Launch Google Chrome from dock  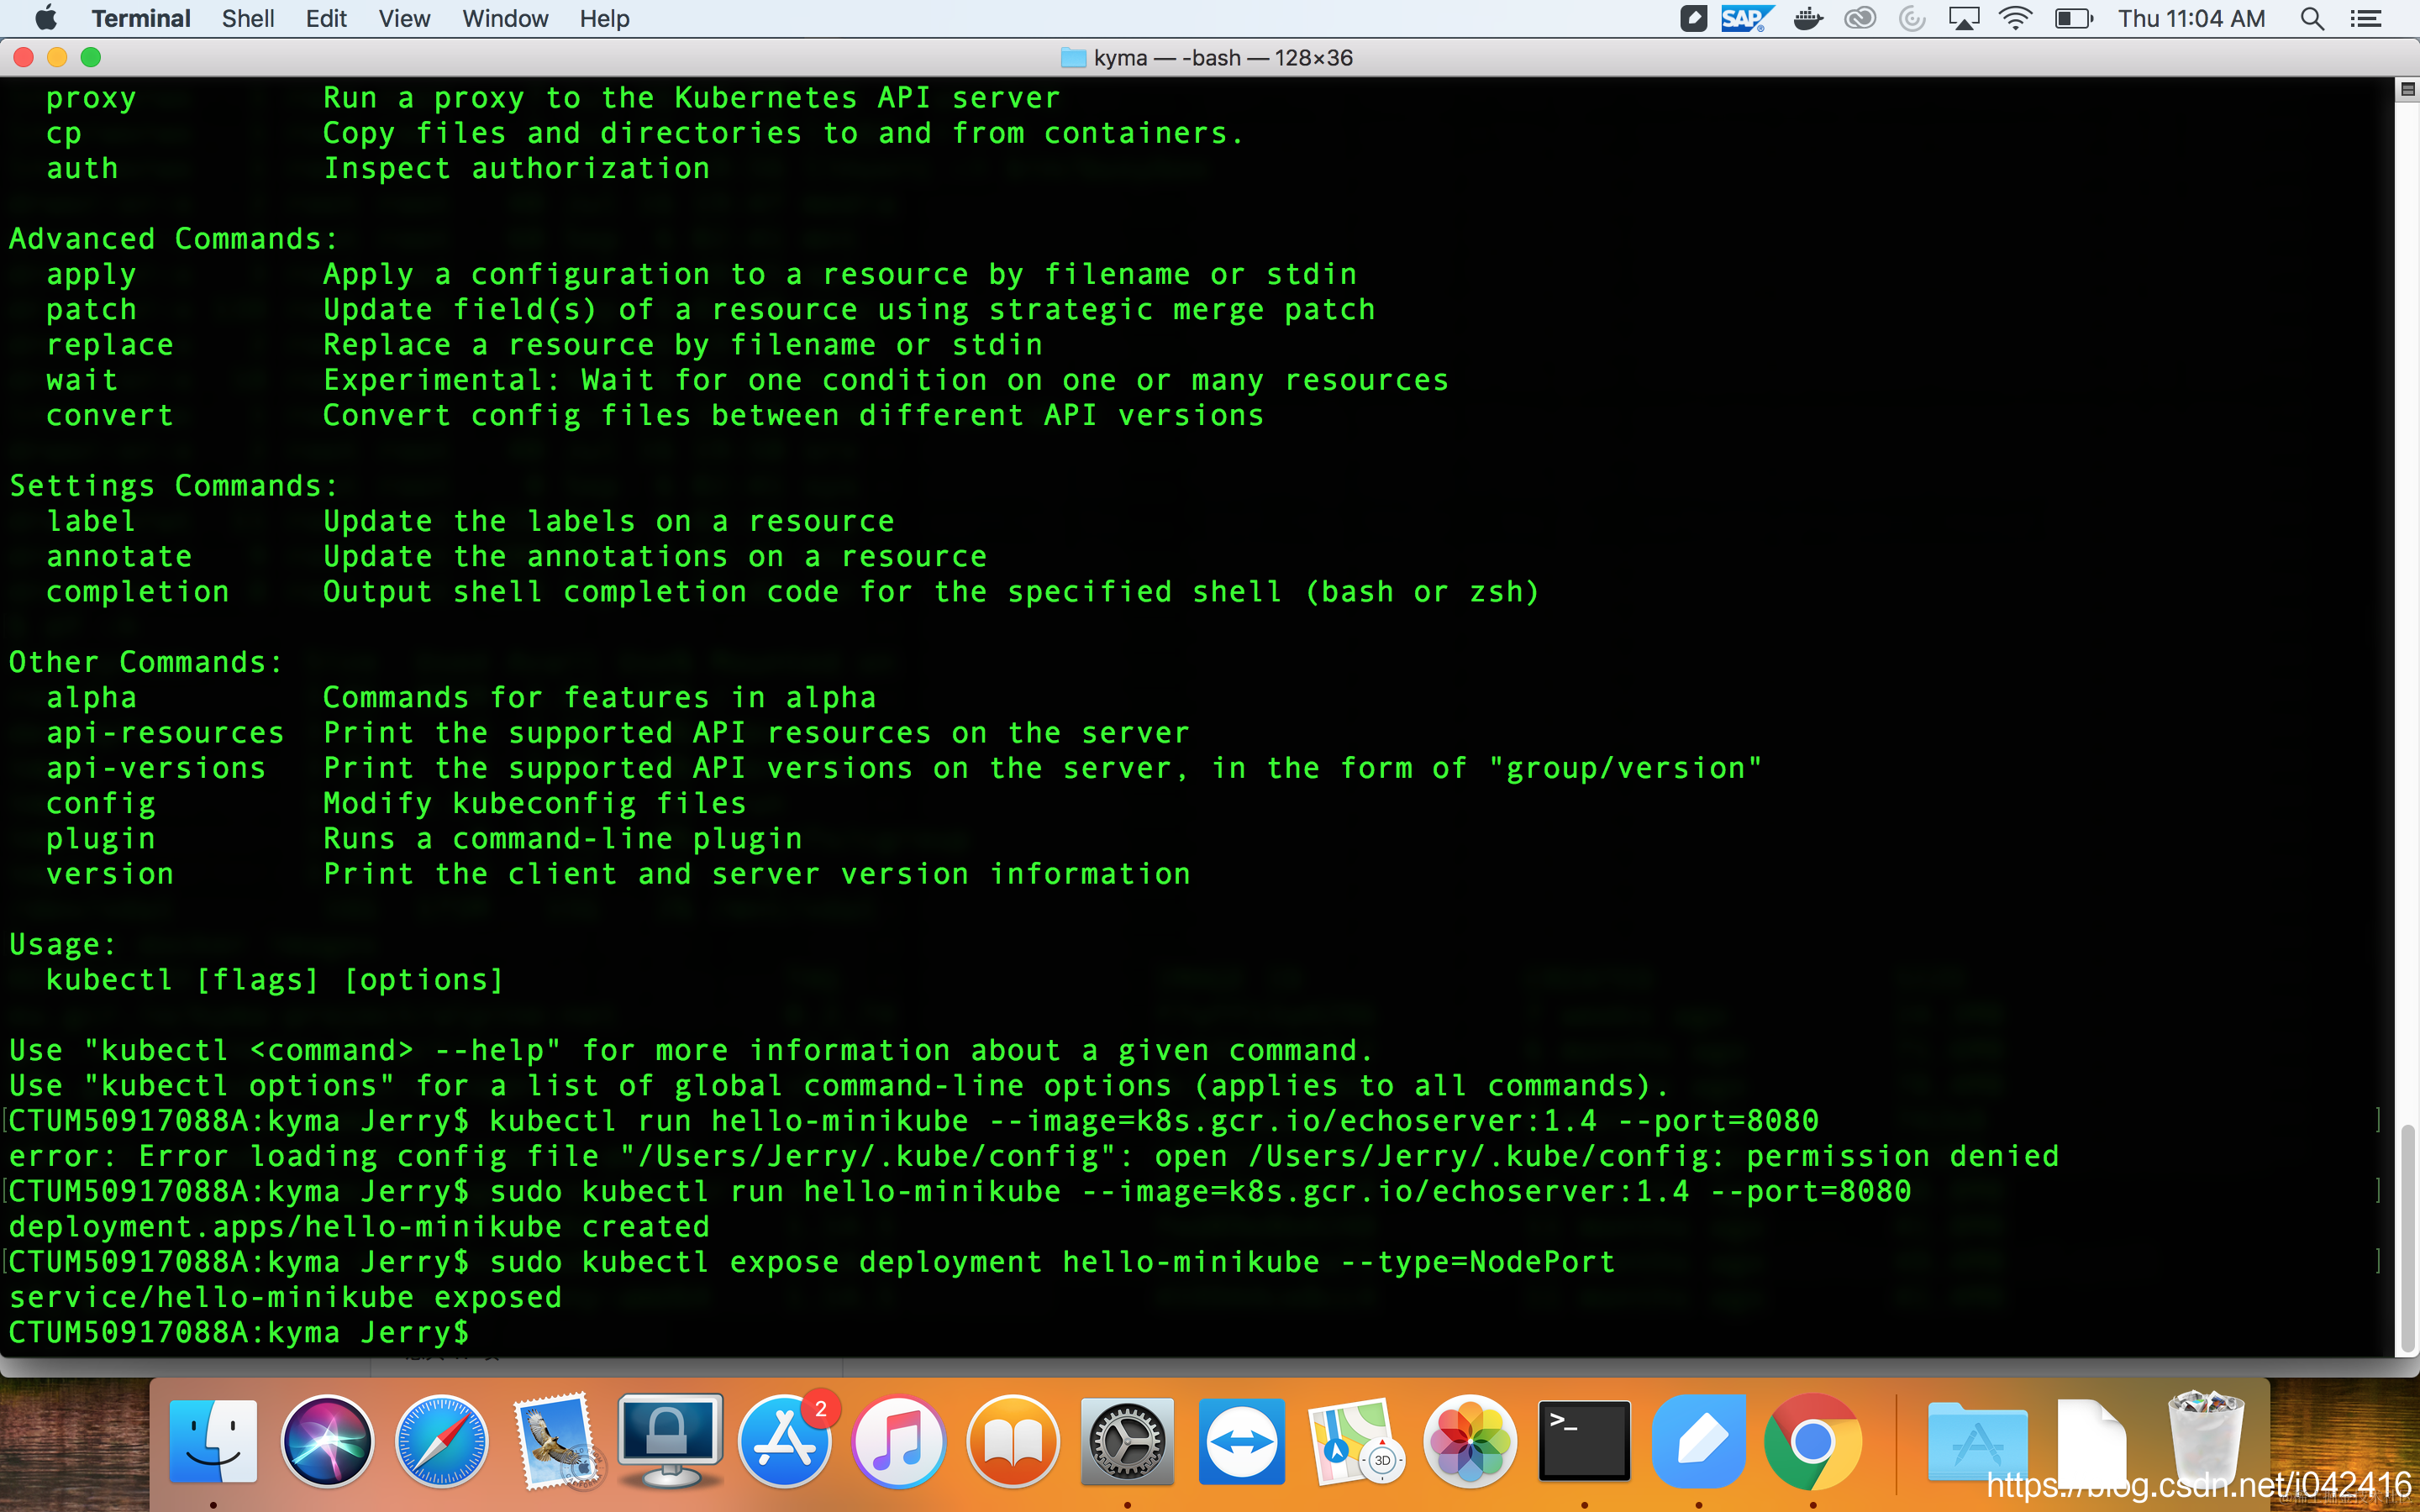[1812, 1442]
